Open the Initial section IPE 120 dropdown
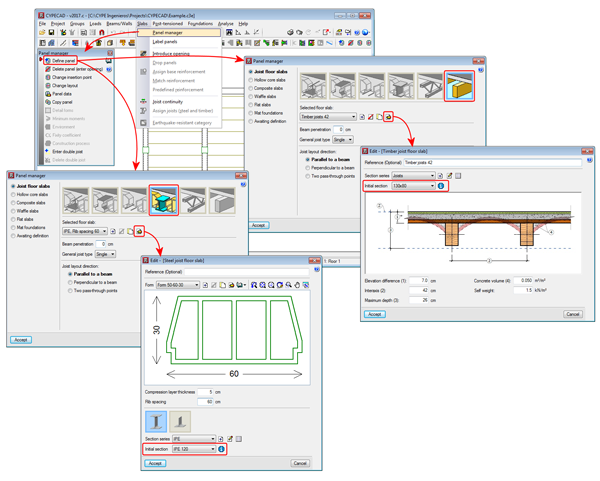 tap(193, 449)
